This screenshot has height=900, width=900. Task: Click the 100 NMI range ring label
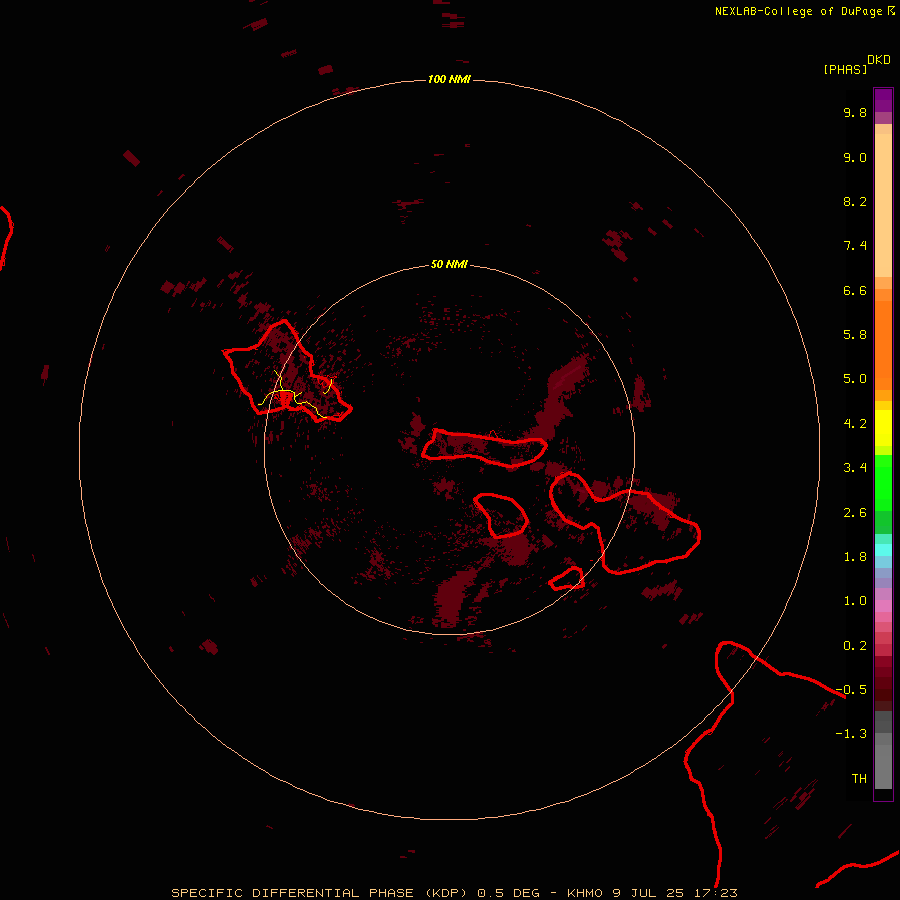[449, 79]
